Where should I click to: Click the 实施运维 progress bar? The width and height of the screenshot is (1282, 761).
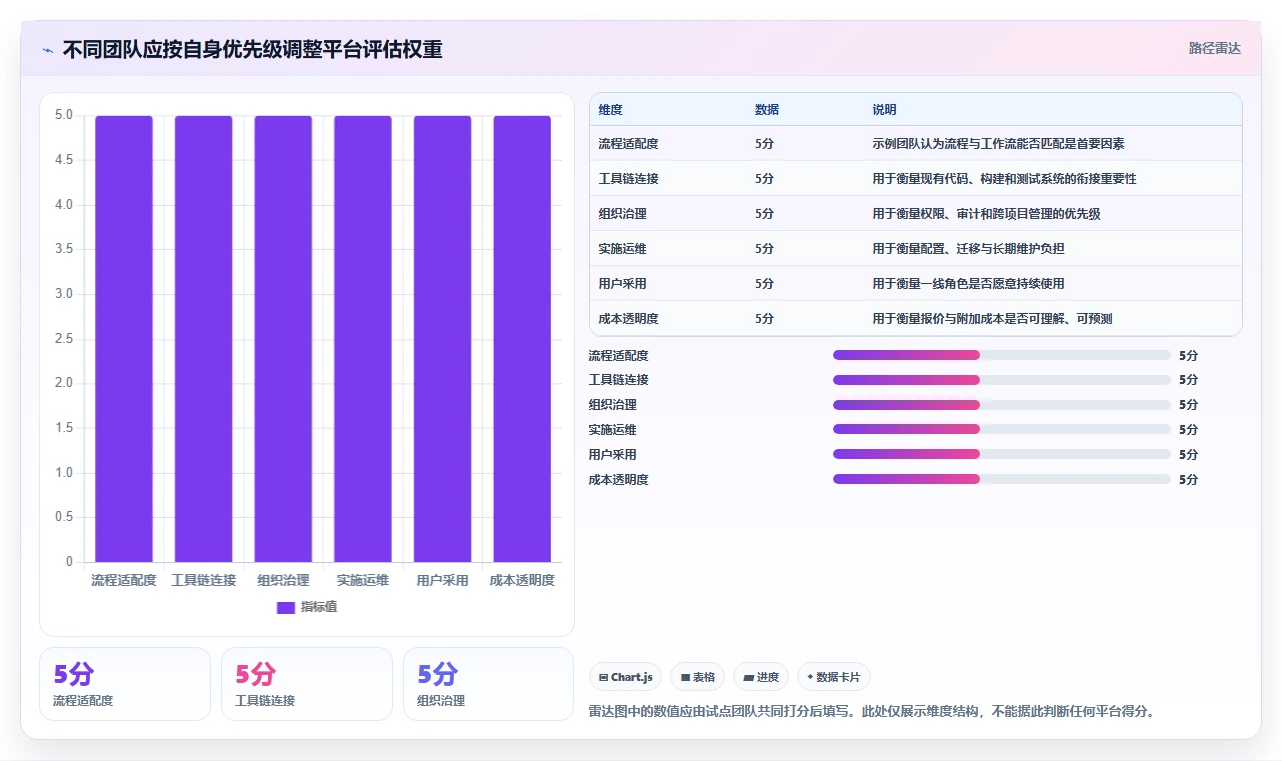click(x=1001, y=429)
